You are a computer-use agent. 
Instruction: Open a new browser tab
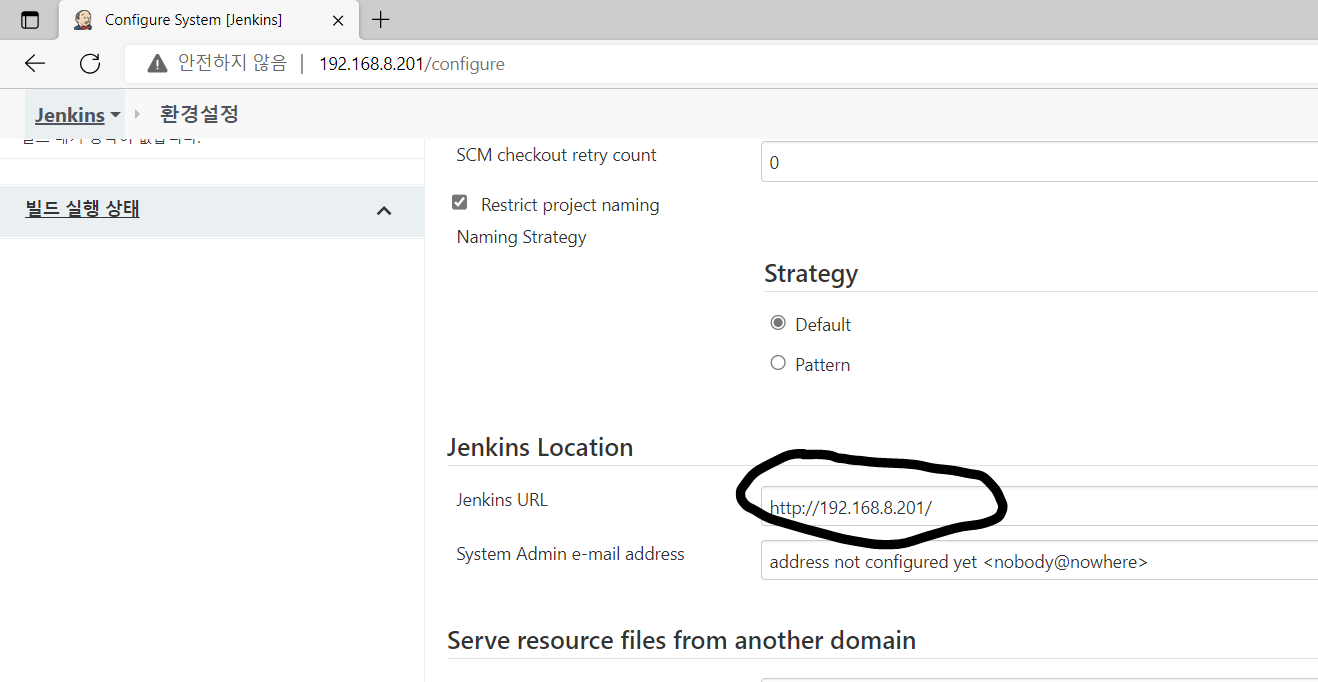[x=381, y=20]
